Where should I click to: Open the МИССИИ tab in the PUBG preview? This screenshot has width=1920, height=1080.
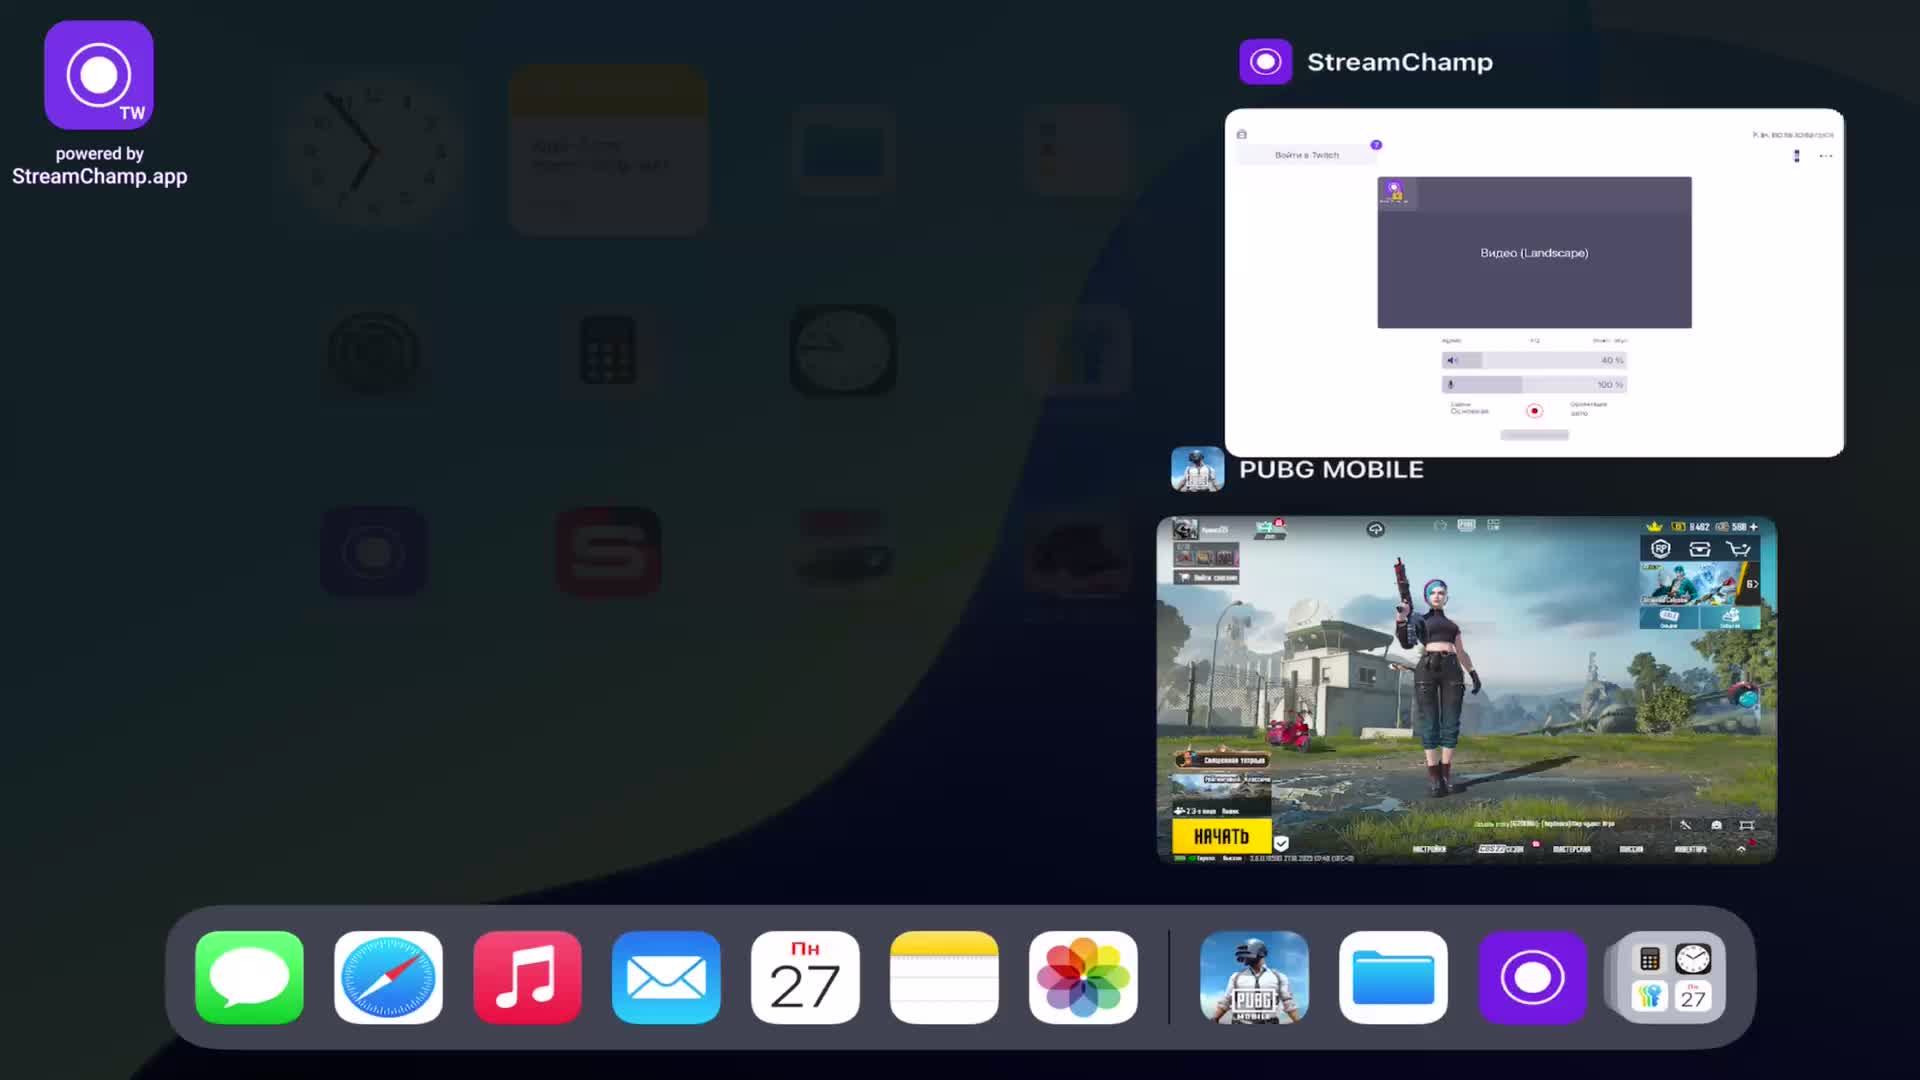pos(1631,849)
